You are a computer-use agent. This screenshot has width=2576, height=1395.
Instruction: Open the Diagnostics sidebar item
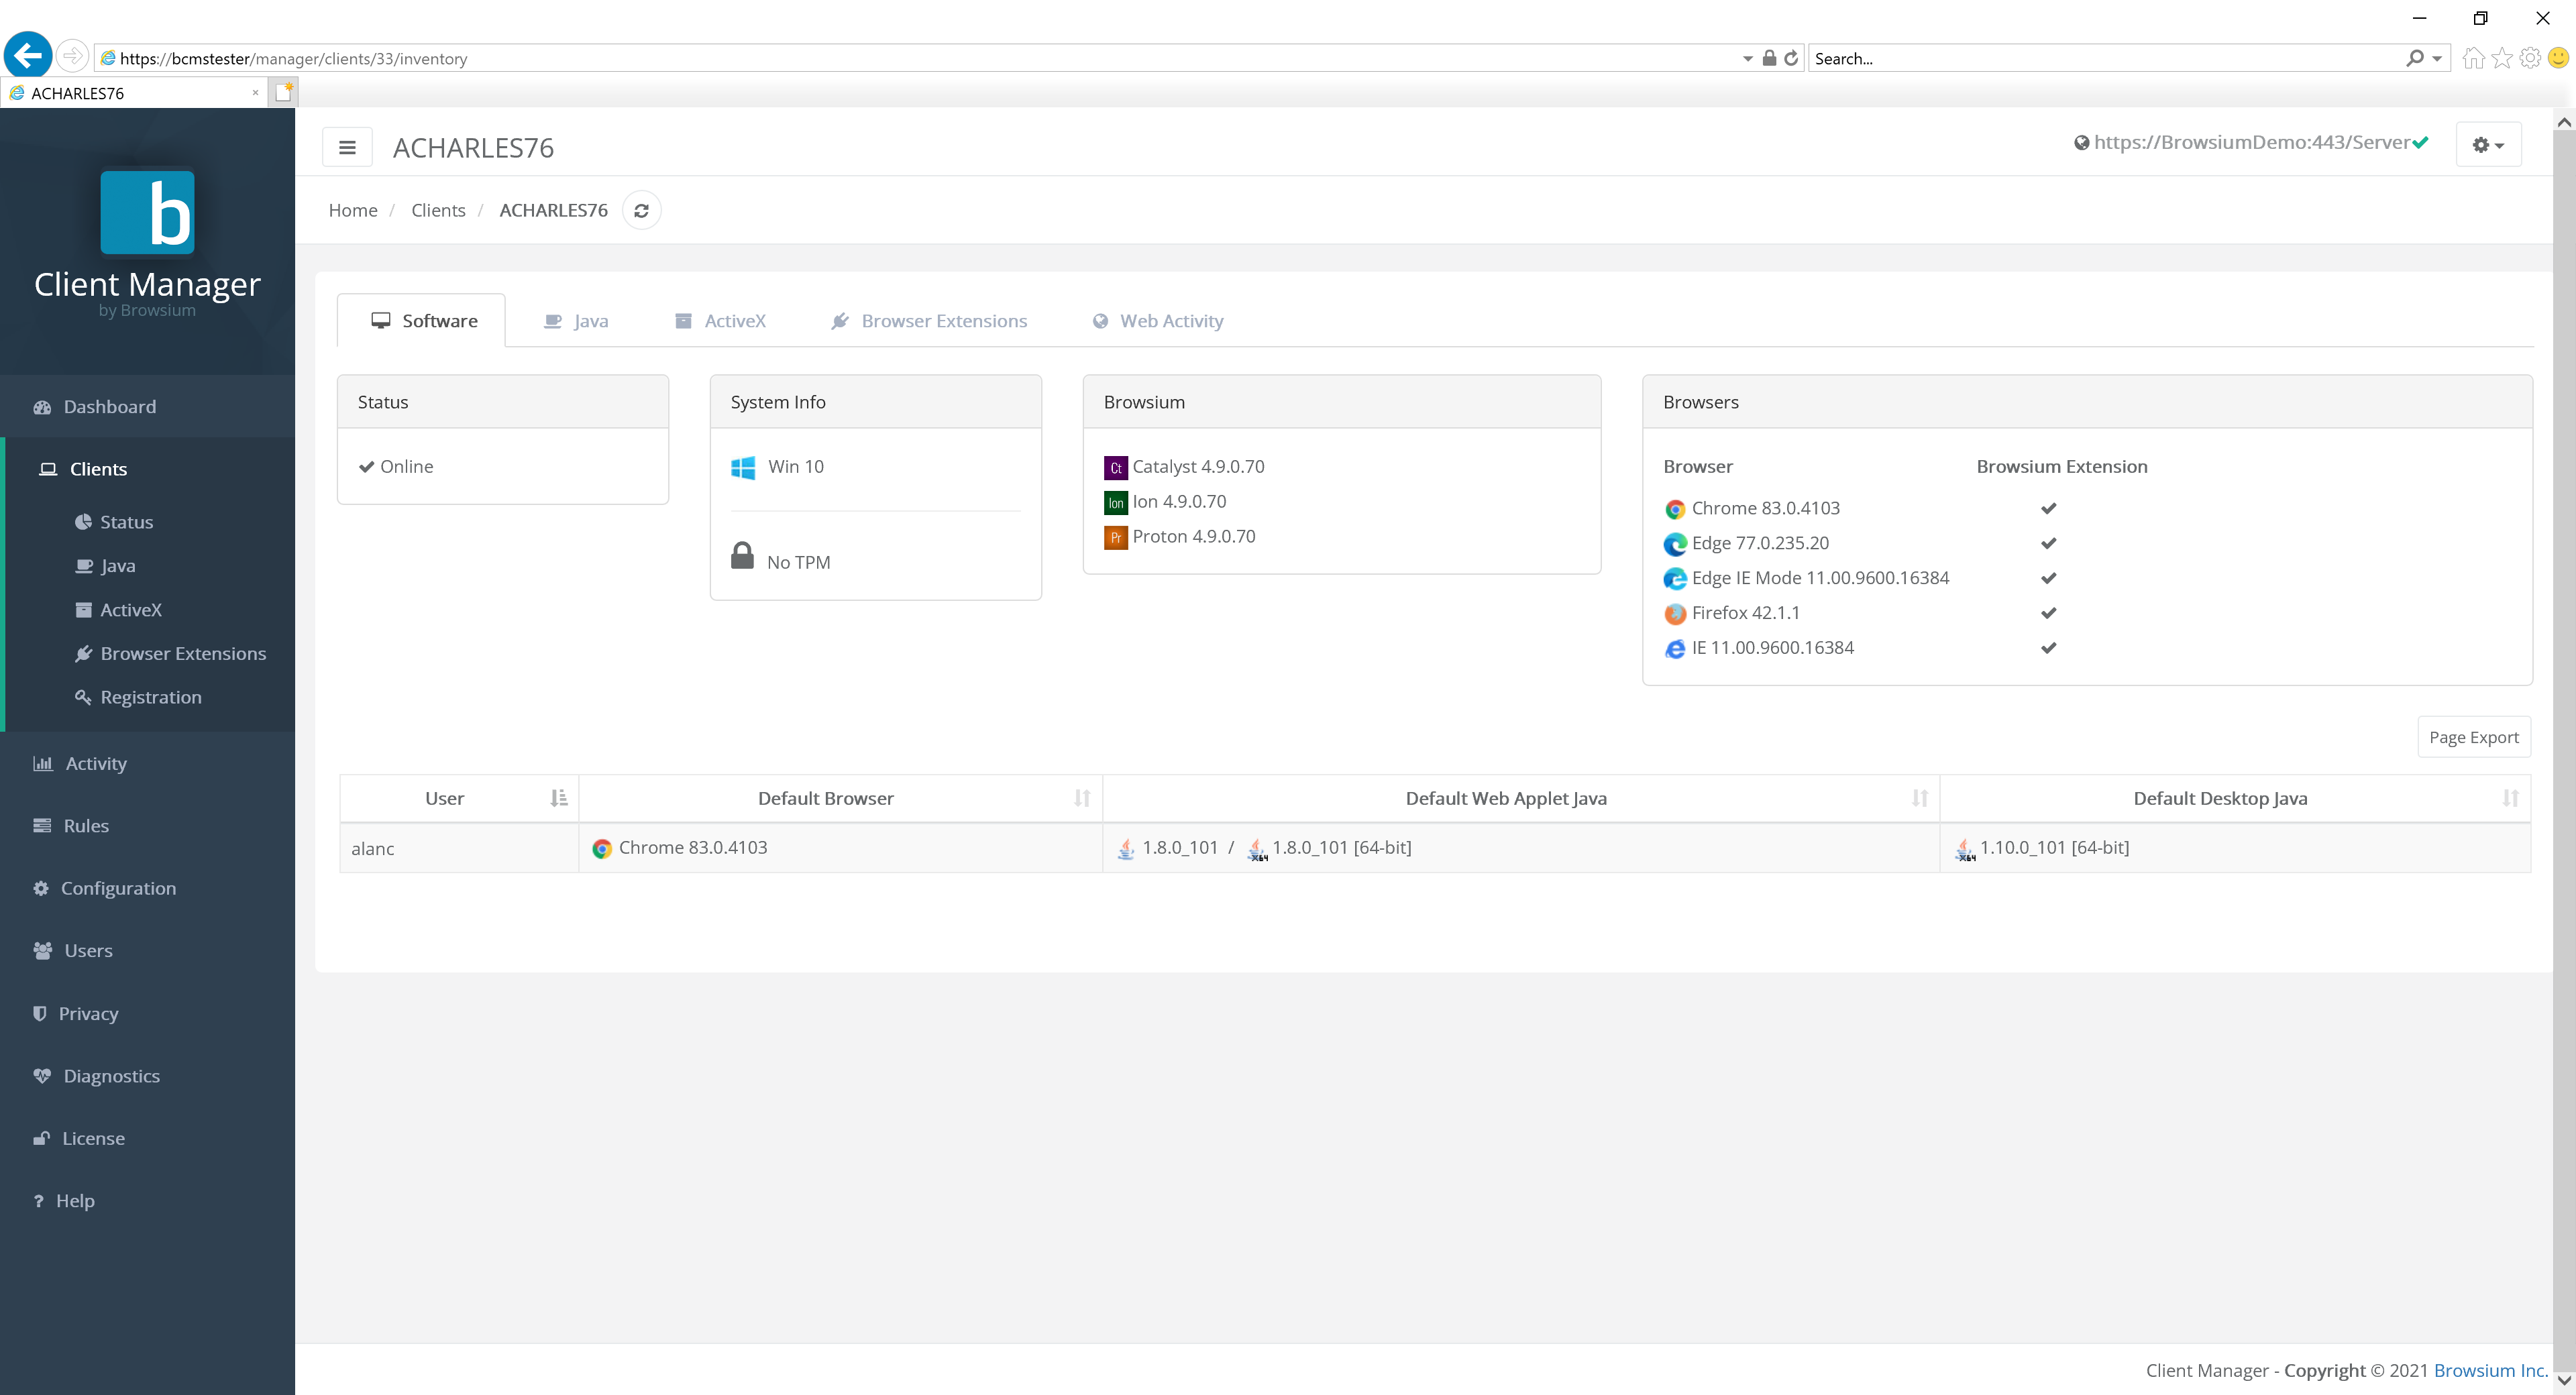coord(148,1076)
